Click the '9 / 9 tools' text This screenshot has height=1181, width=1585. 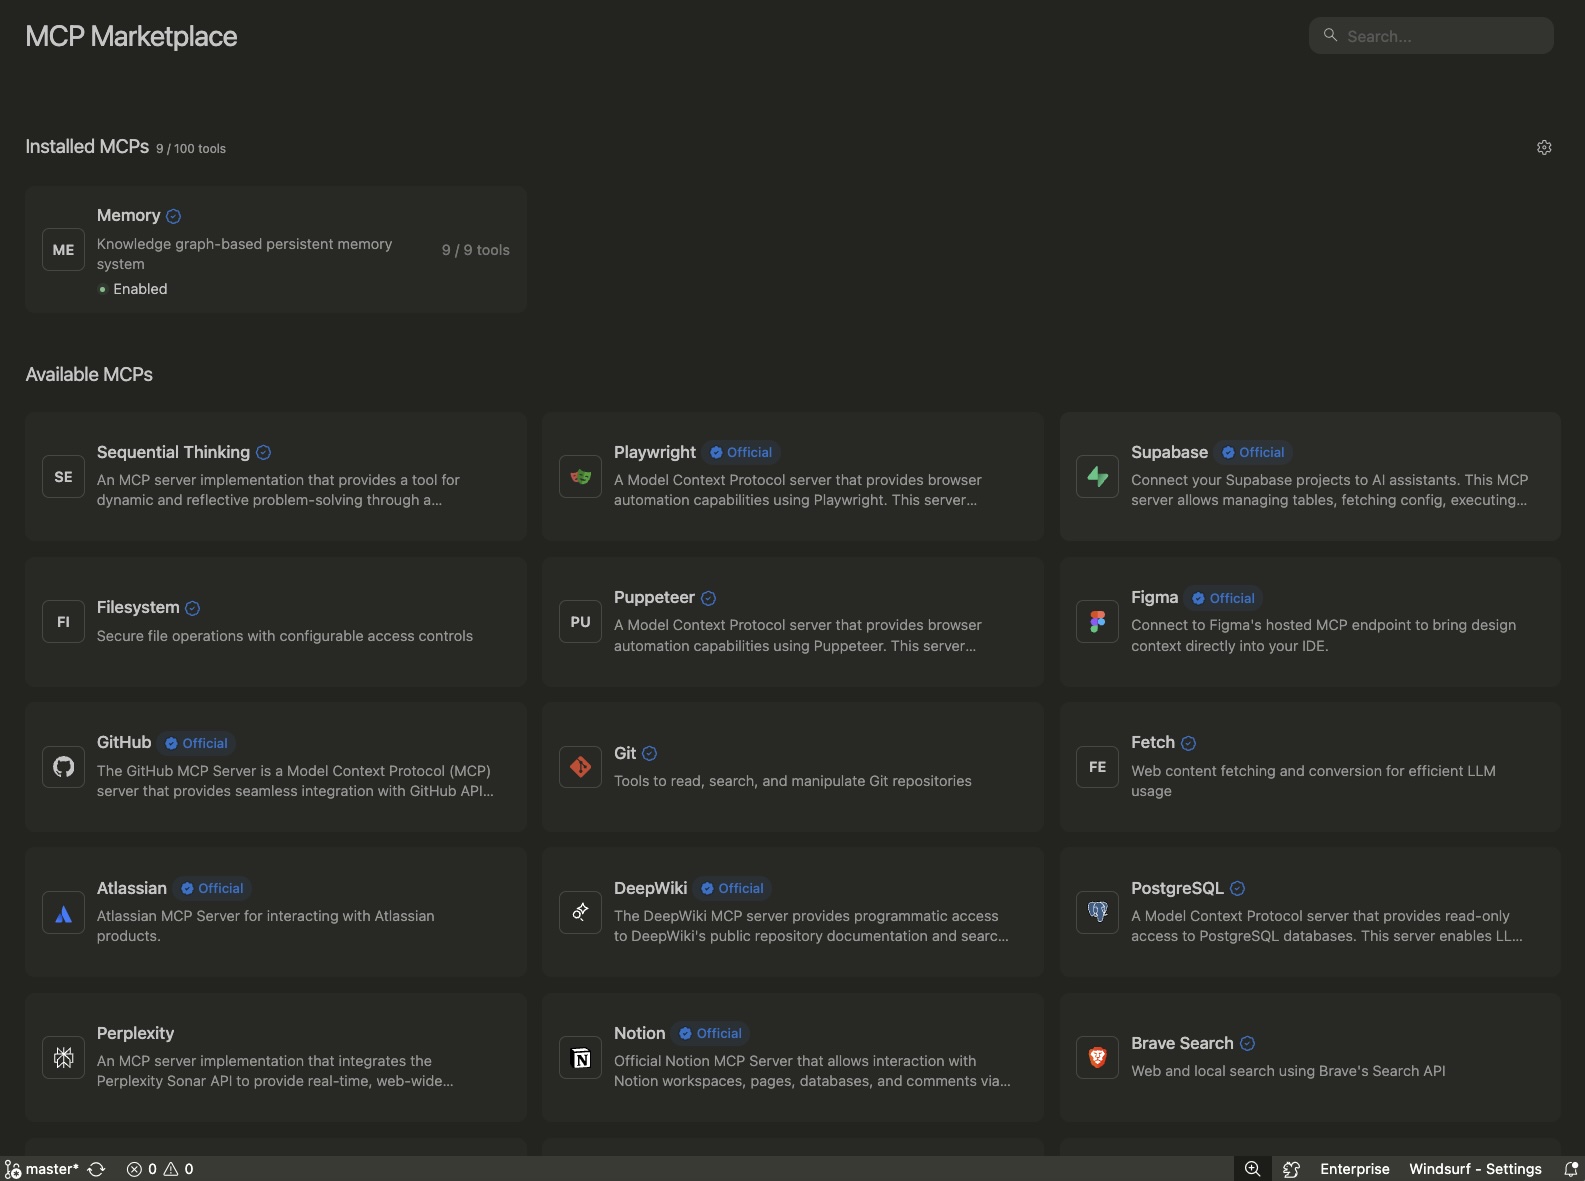pos(476,250)
